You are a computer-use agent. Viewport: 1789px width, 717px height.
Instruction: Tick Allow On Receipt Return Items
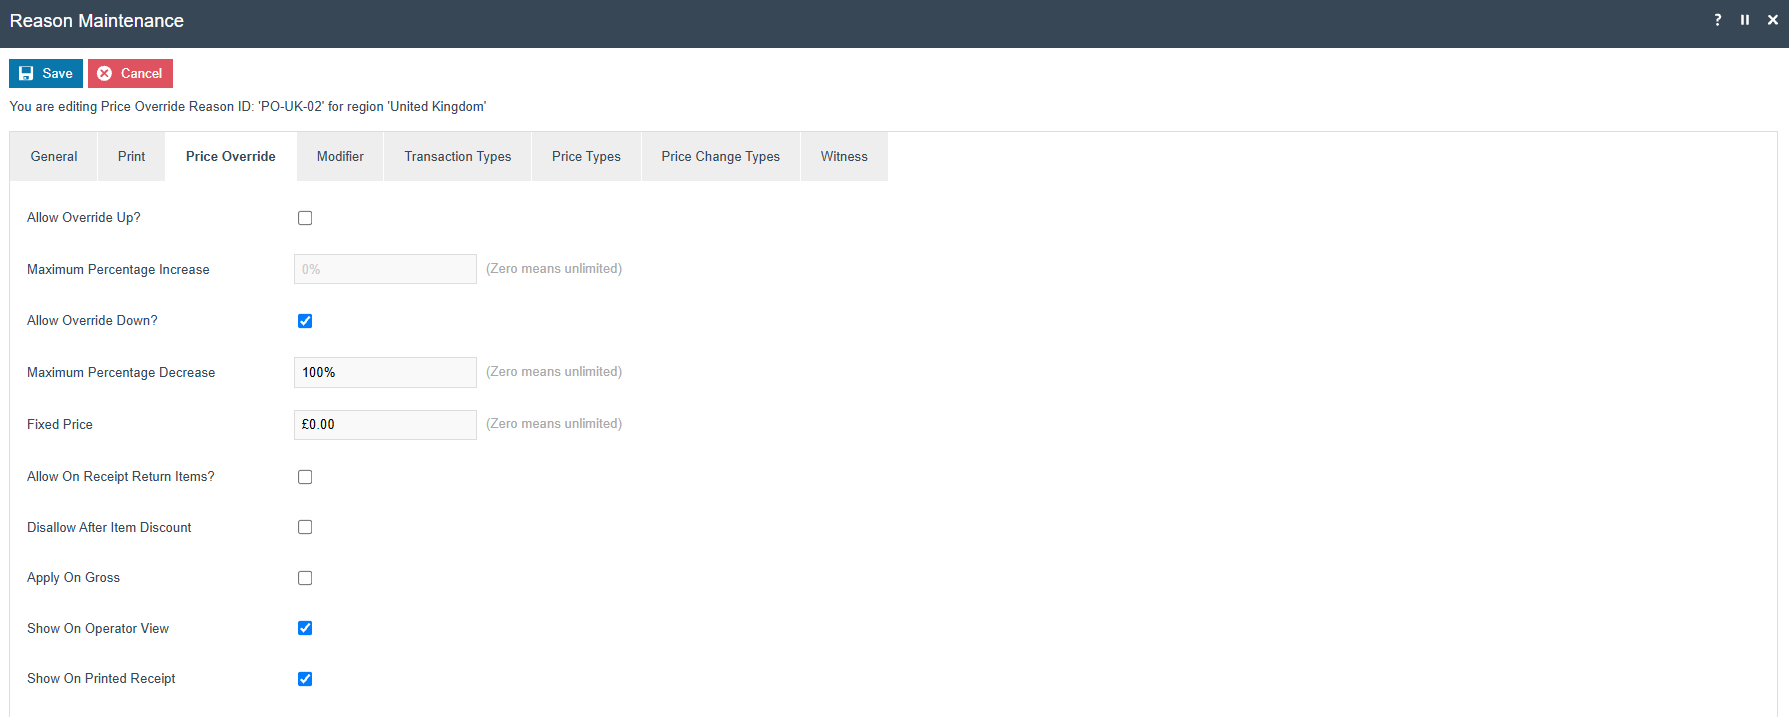(x=305, y=477)
